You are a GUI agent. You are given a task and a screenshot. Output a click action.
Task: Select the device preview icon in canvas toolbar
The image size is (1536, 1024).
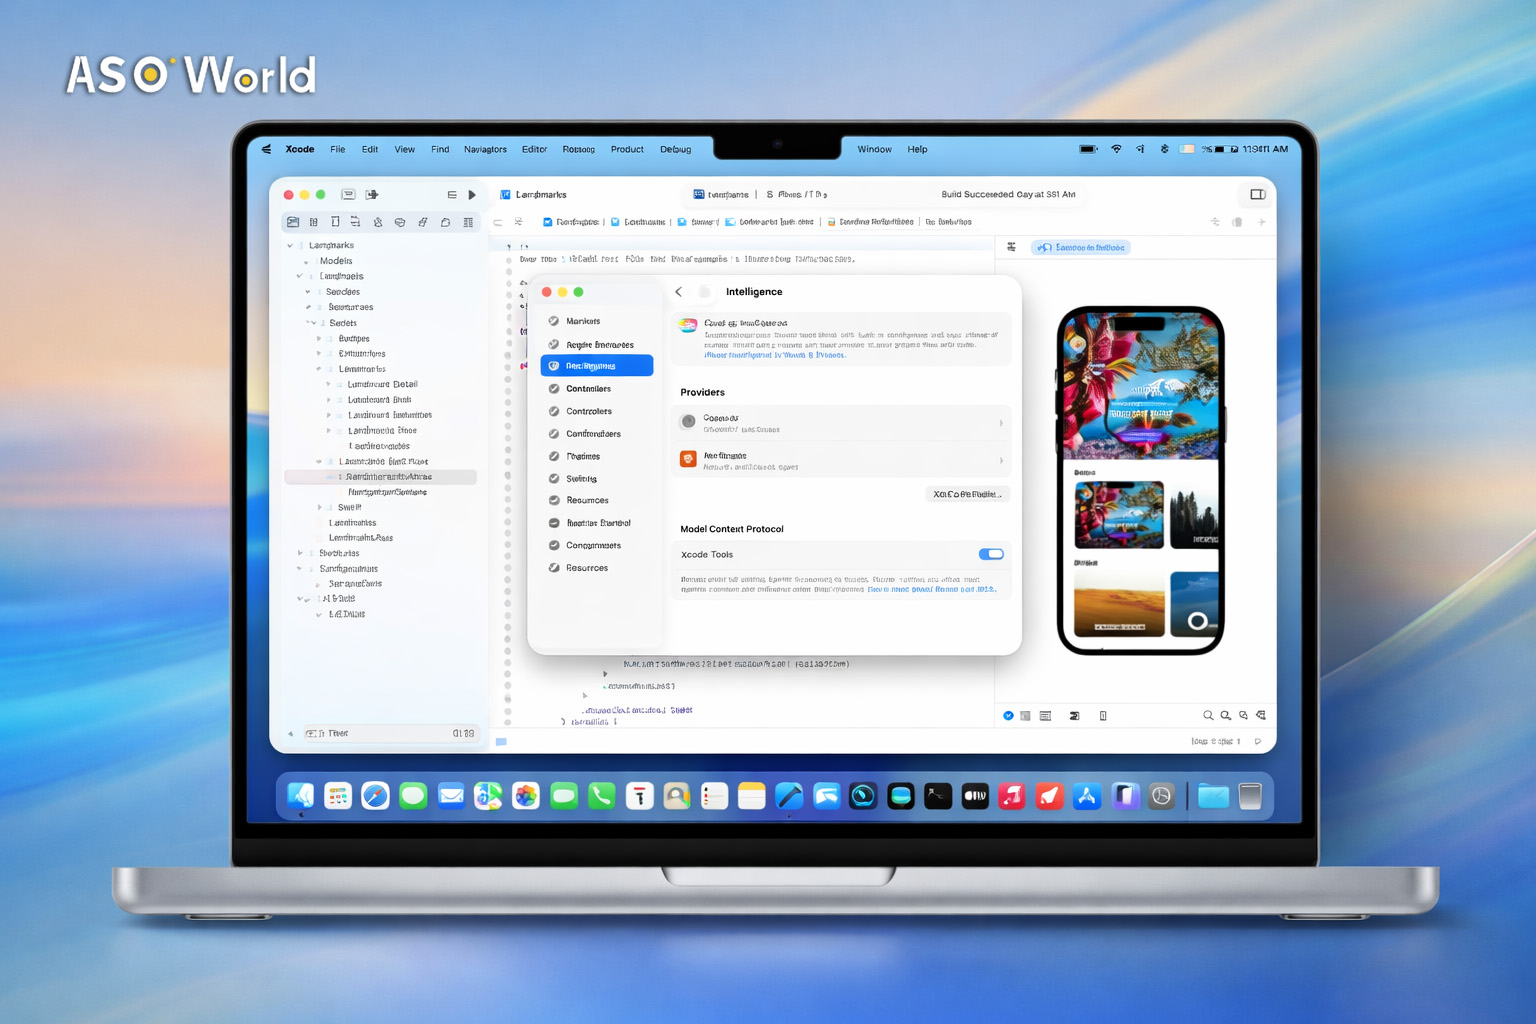(x=1103, y=715)
